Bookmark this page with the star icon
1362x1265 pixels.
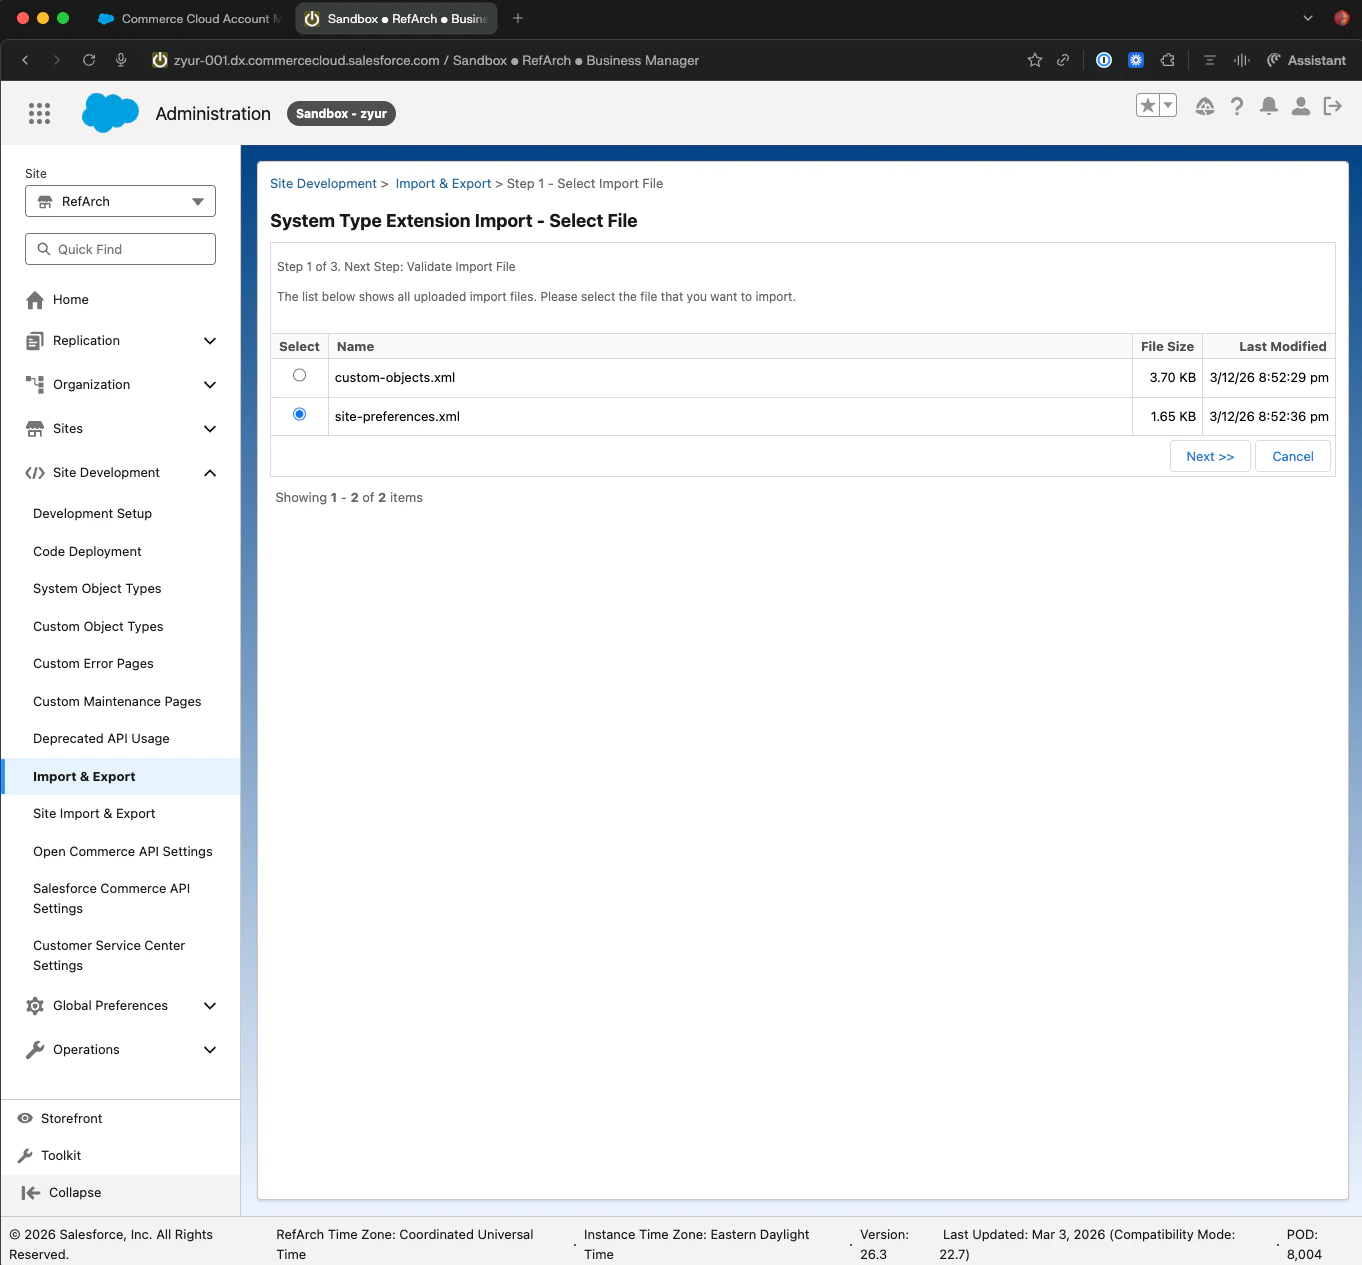[x=1035, y=60]
